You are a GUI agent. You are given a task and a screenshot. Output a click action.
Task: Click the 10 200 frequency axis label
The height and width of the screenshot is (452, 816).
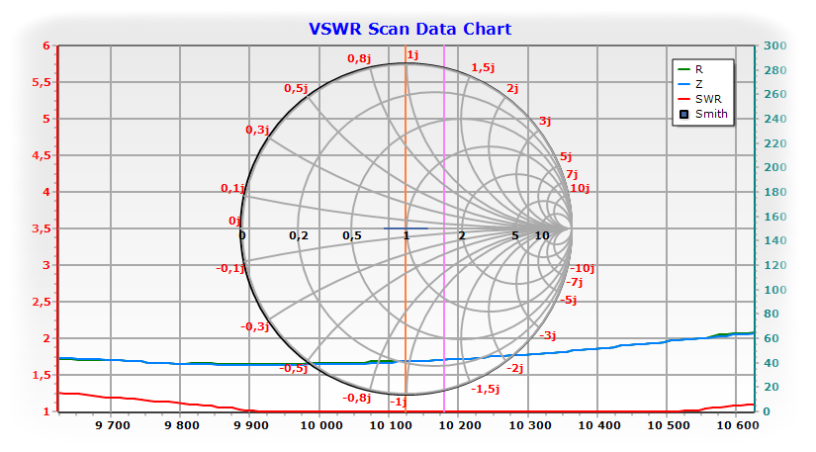point(460,425)
